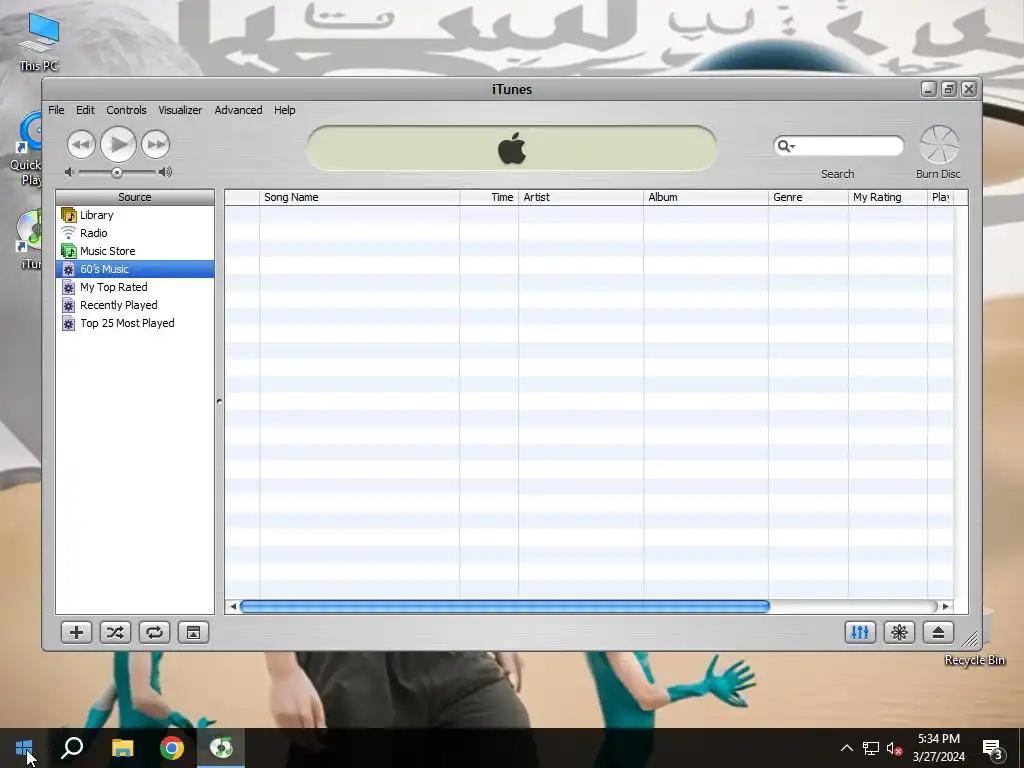Sort by the Album column header
Viewport: 1024px width, 768px height.
[706, 197]
